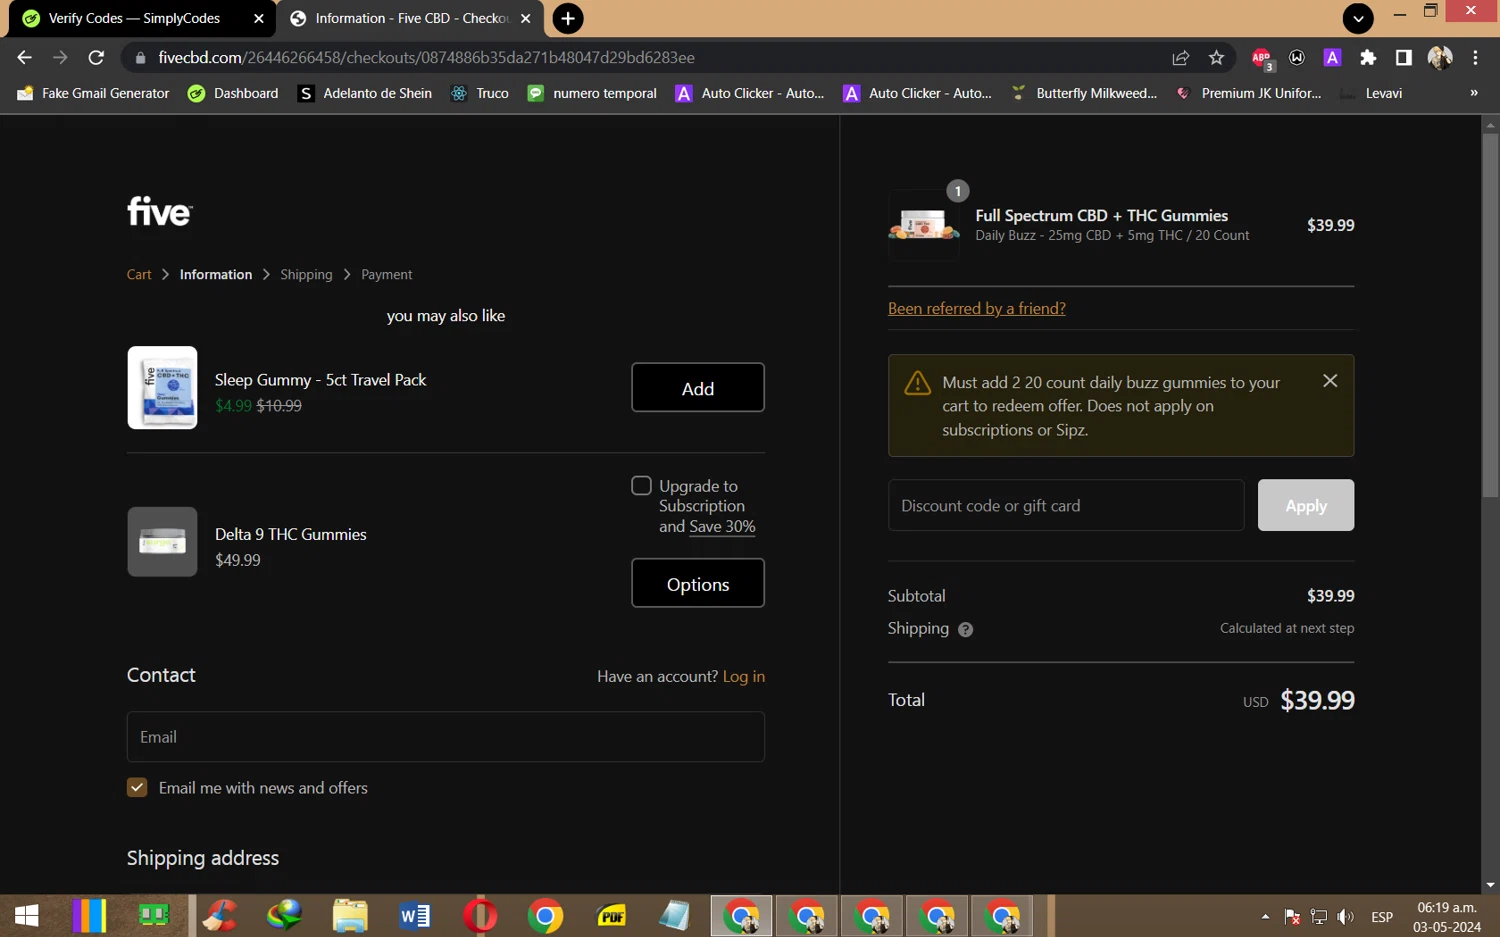Open the Truco bookmark
1500x937 pixels.
480,93
